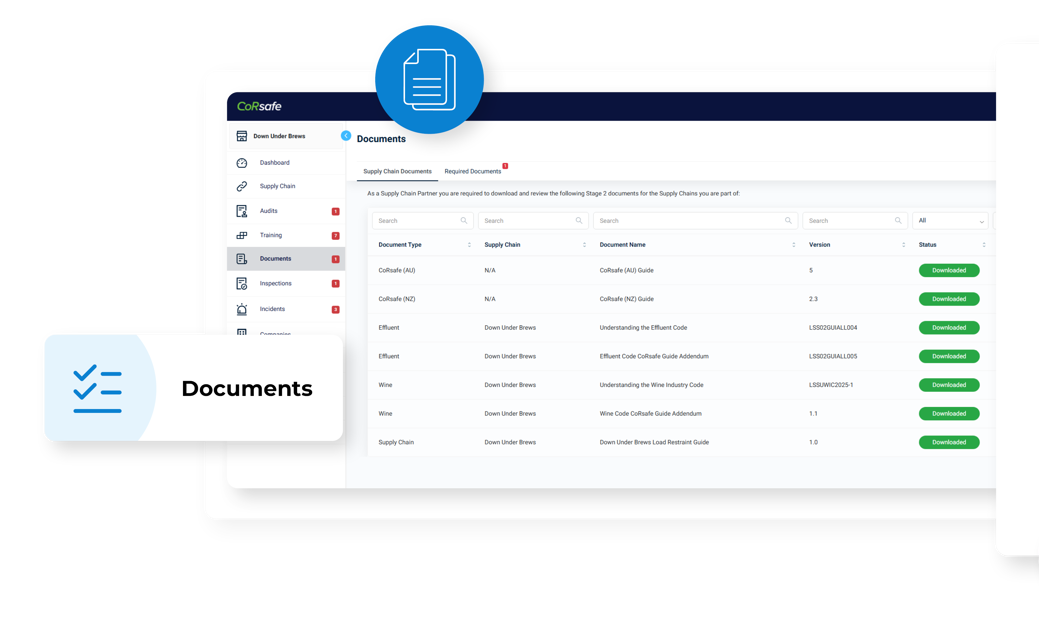The height and width of the screenshot is (642, 1039).
Task: Click the Inspections sidebar icon
Action: pos(242,284)
